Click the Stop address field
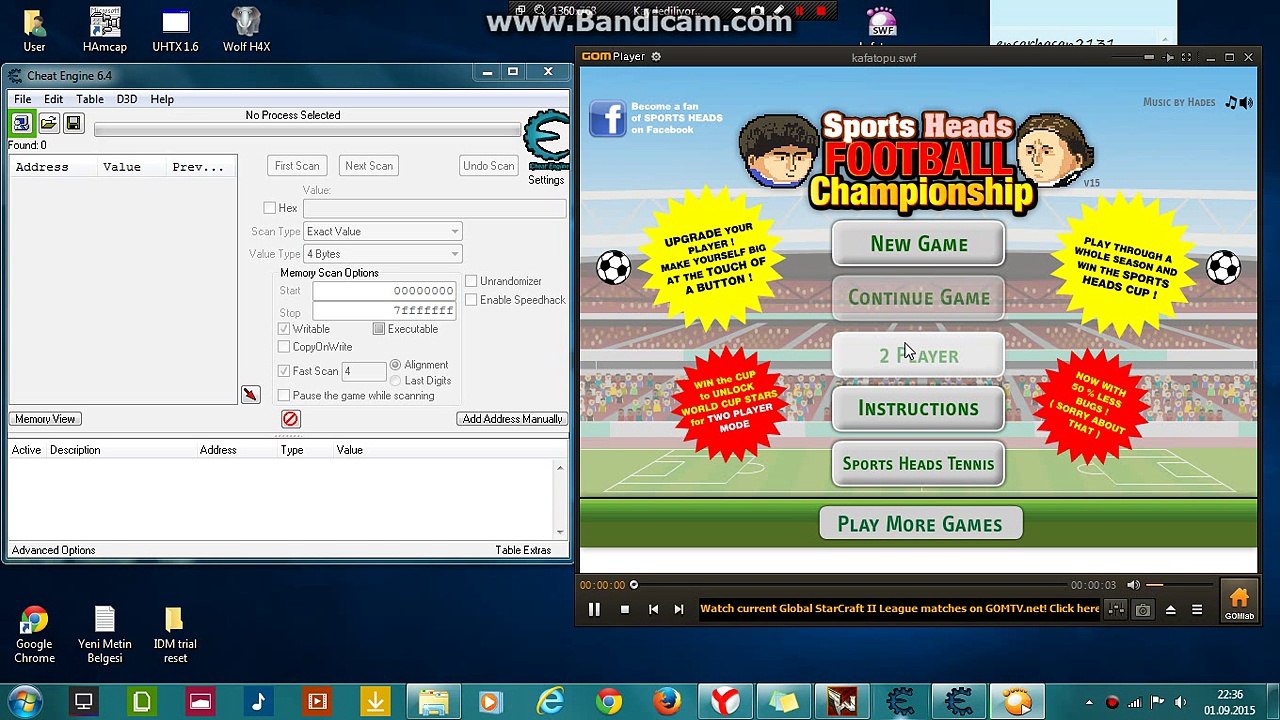The width and height of the screenshot is (1280, 720). click(x=384, y=311)
